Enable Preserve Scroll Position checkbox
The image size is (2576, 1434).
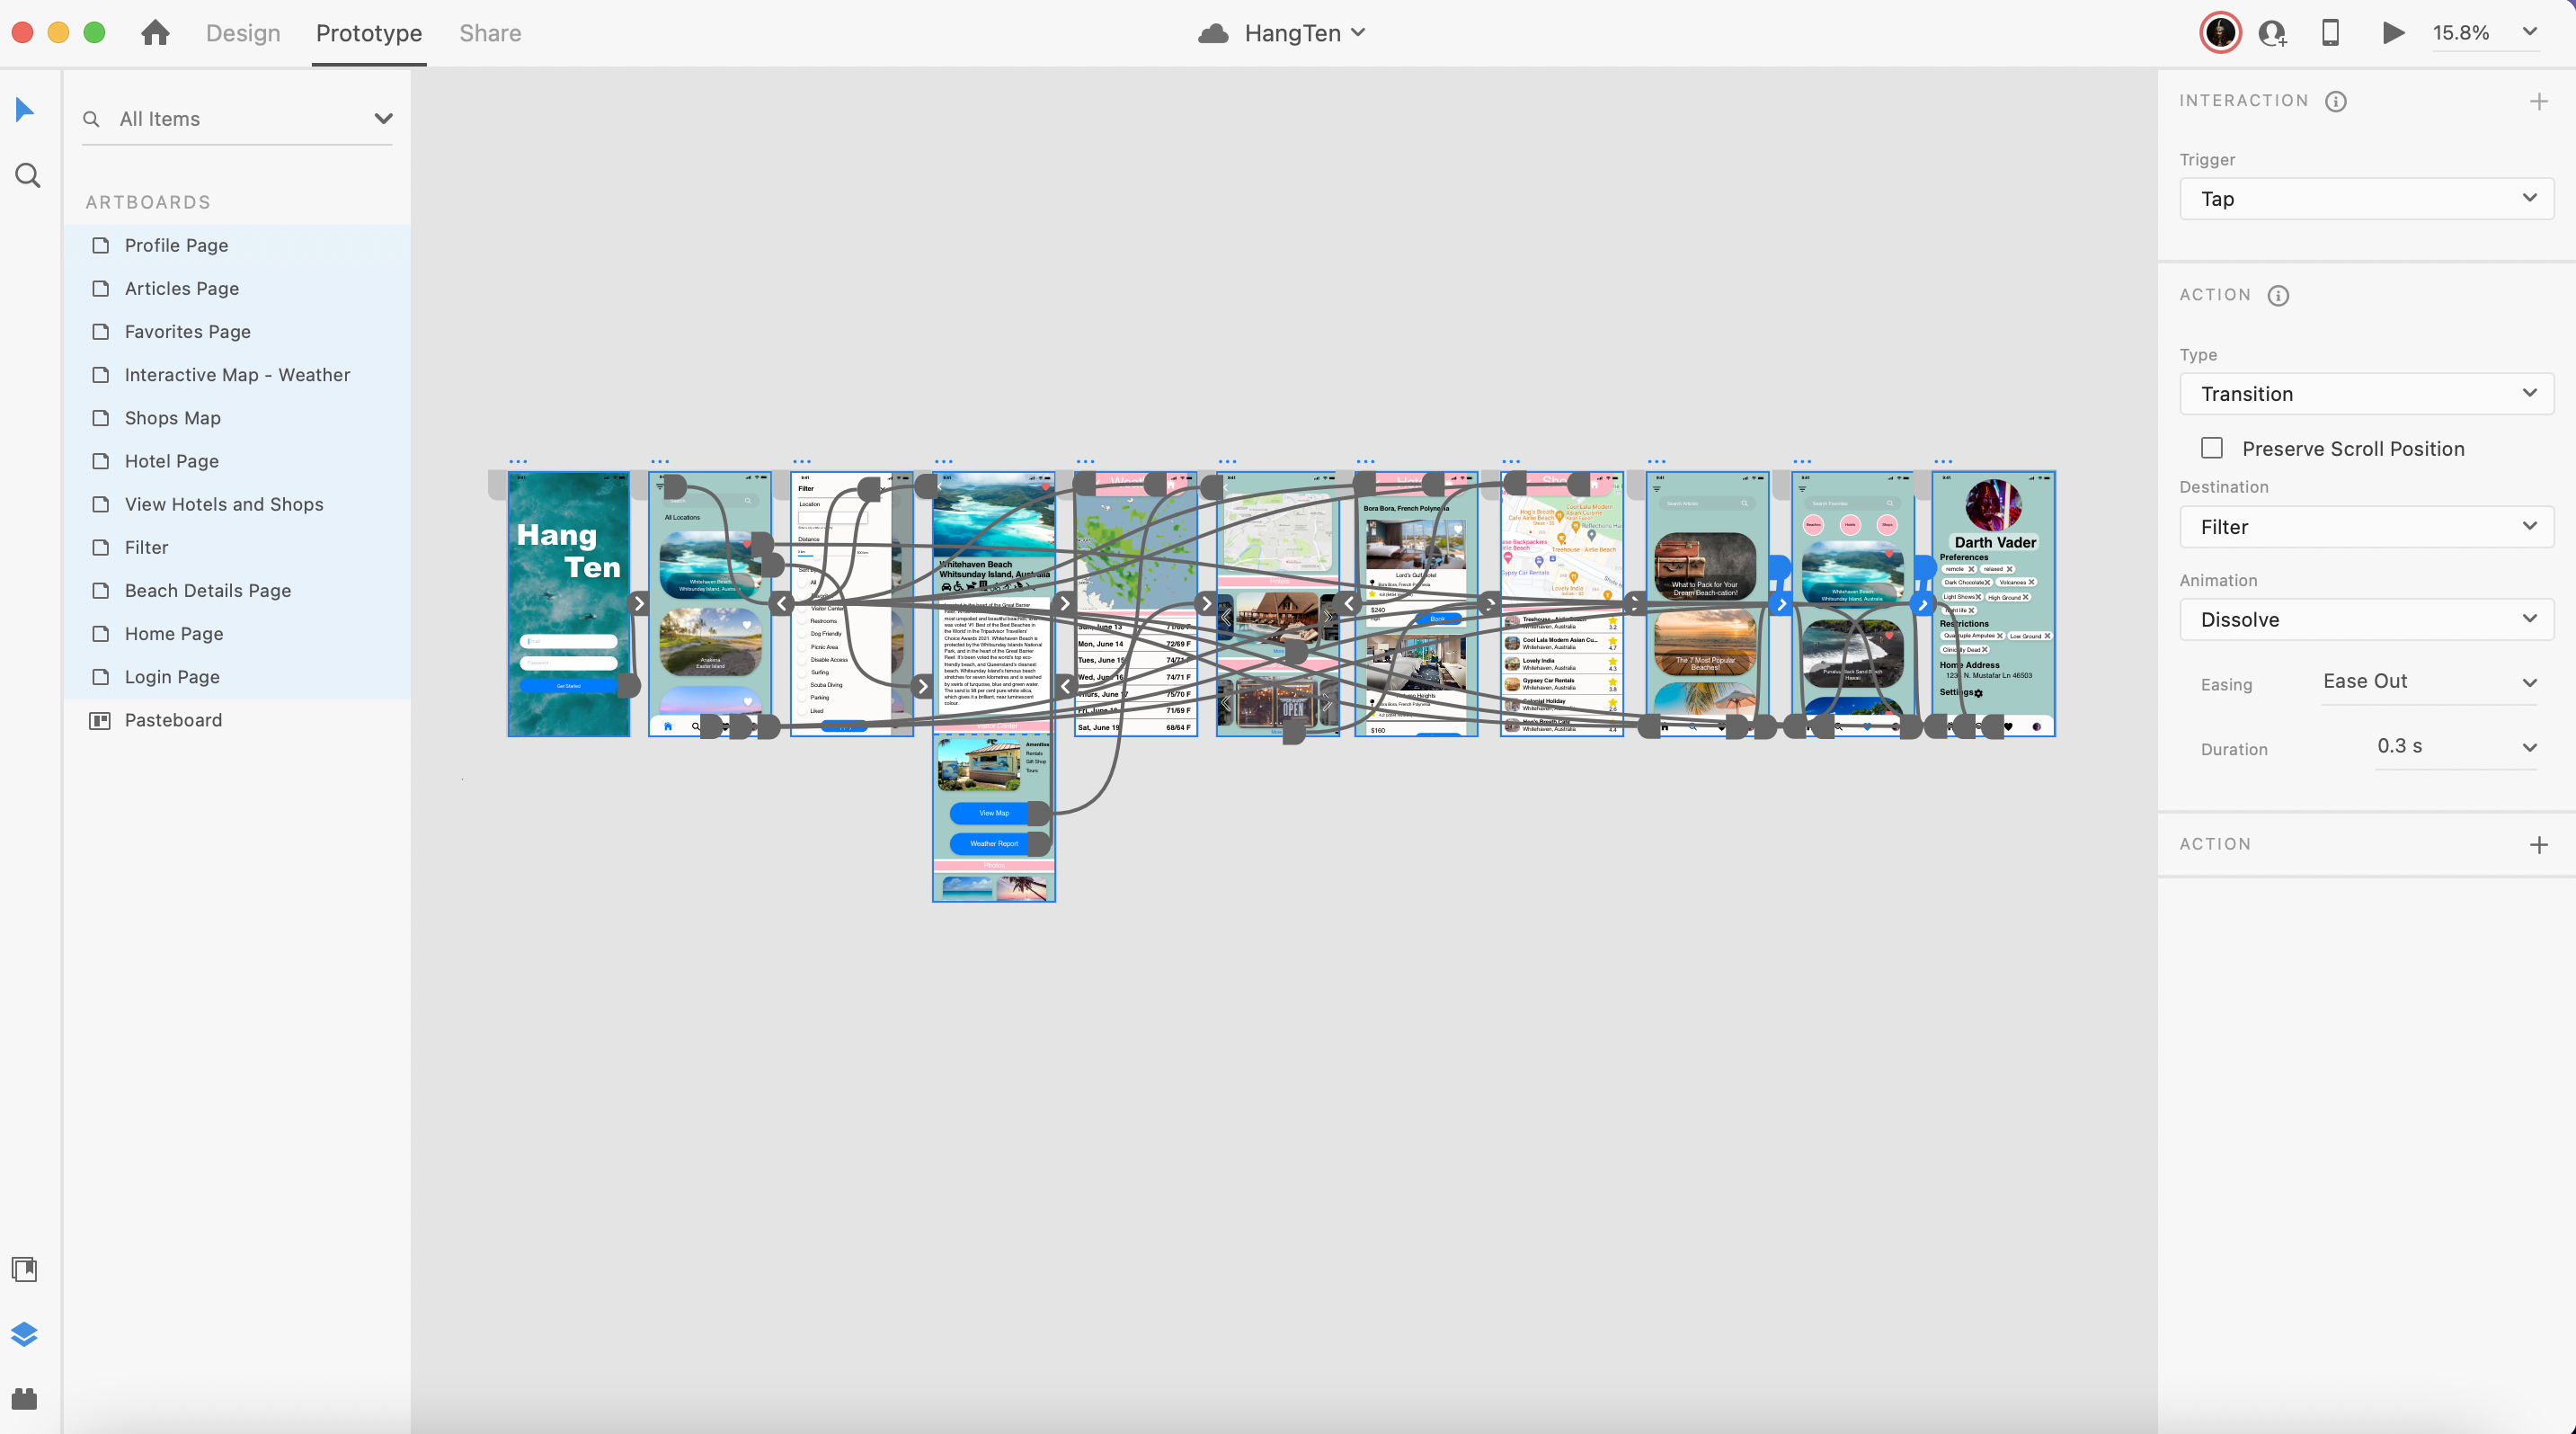pyautogui.click(x=2212, y=448)
